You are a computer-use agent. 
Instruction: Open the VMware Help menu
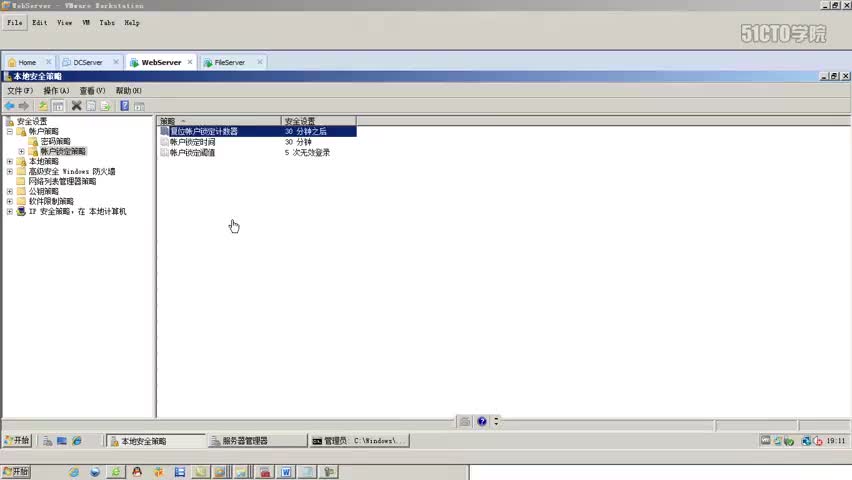click(132, 23)
